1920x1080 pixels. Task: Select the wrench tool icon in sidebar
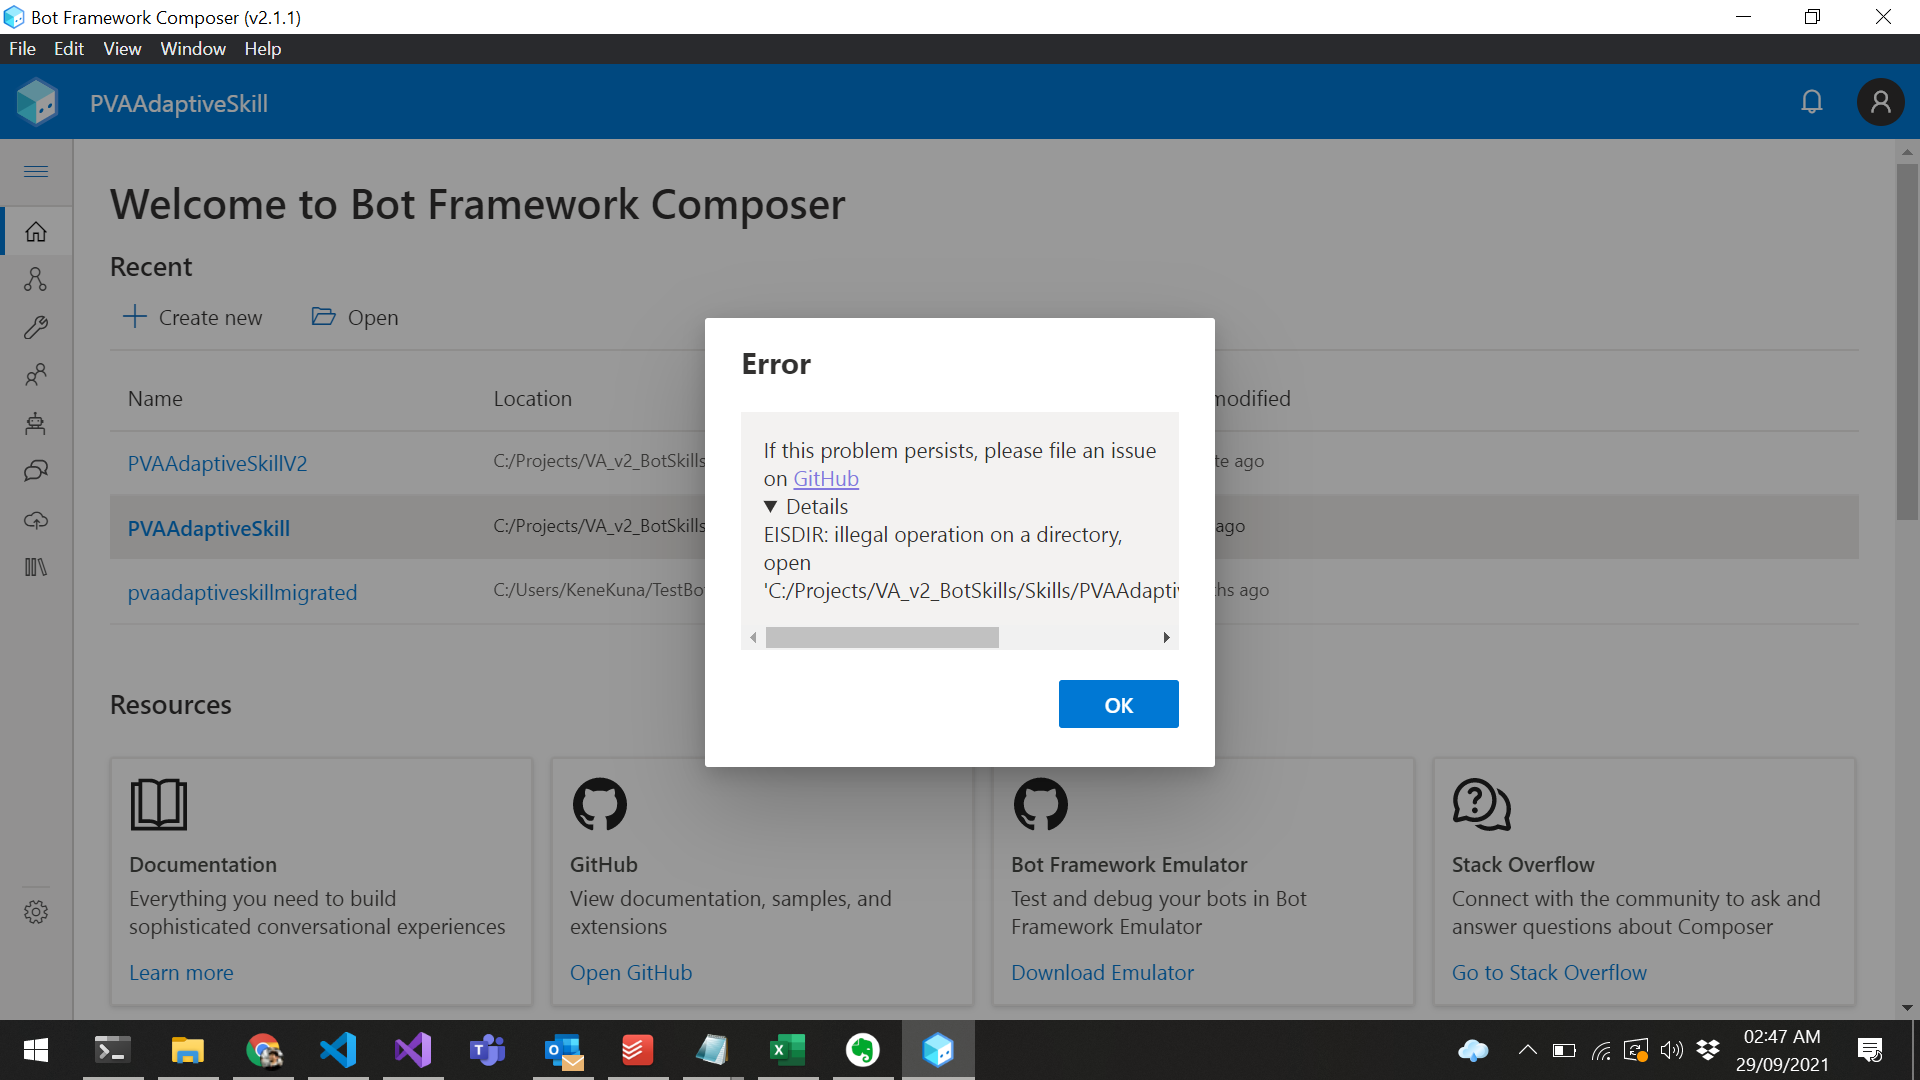tap(36, 327)
